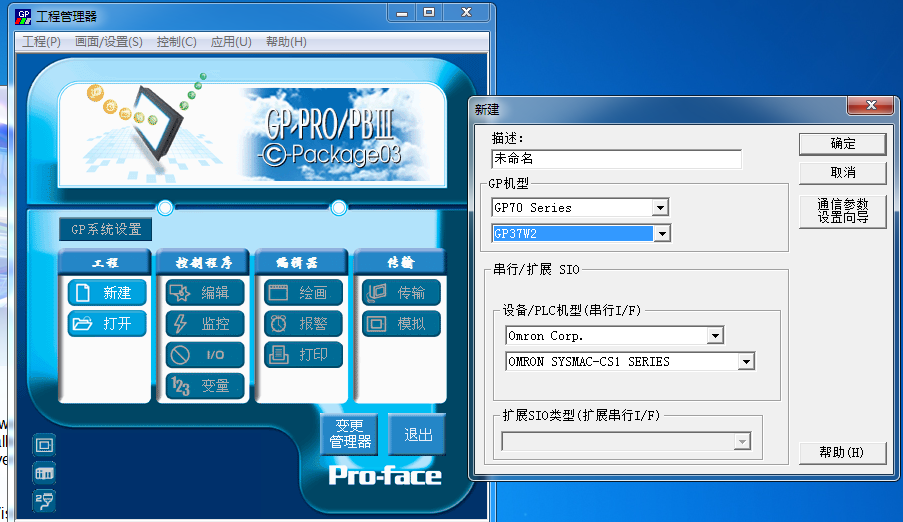Start the 传输 transfer tool
Viewport: 903px width, 522px height.
tap(400, 293)
